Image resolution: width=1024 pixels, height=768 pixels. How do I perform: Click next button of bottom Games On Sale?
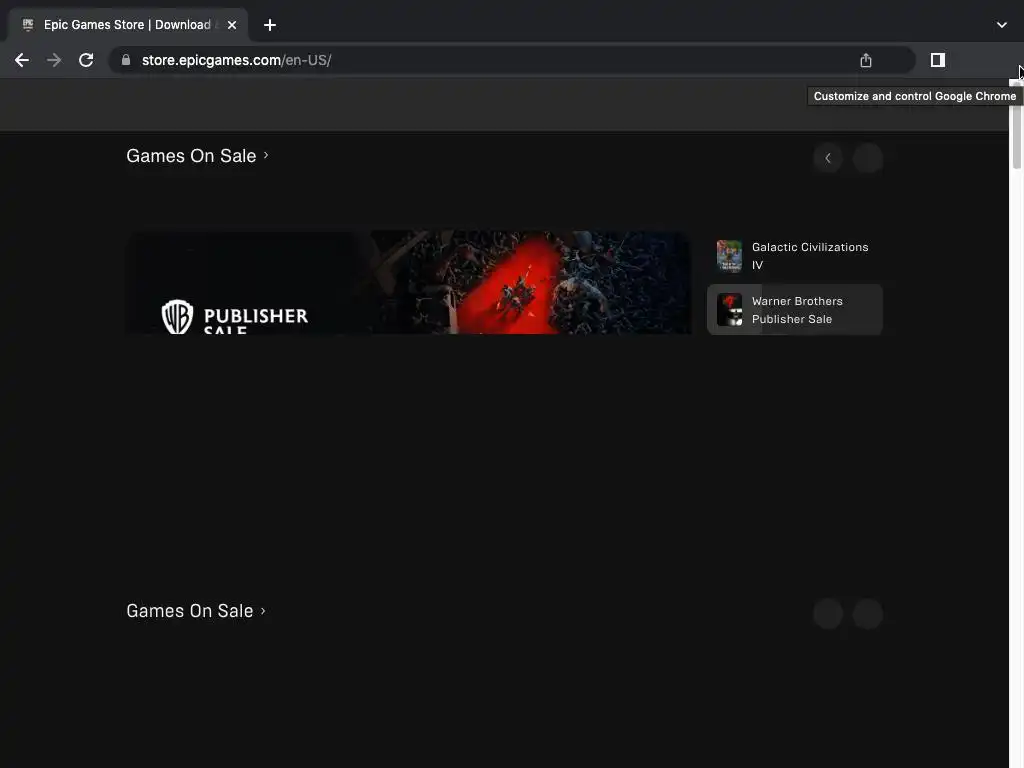[x=868, y=614]
